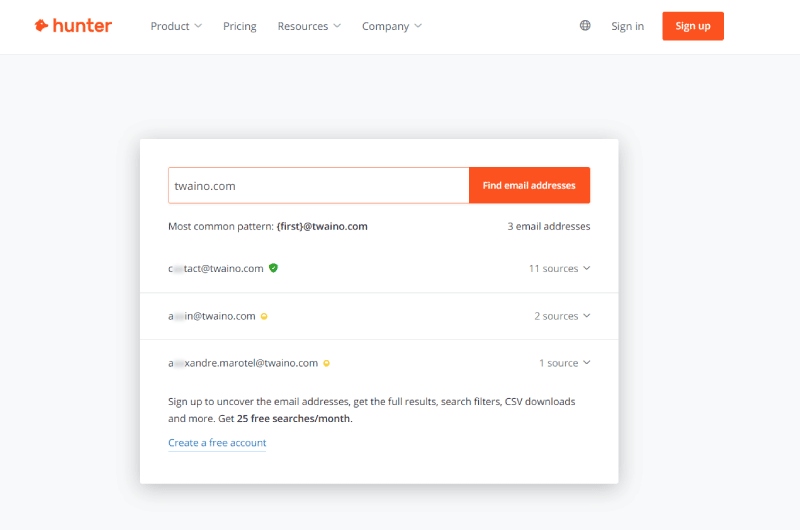Expand the 1 source list
800x530 pixels.
564,363
